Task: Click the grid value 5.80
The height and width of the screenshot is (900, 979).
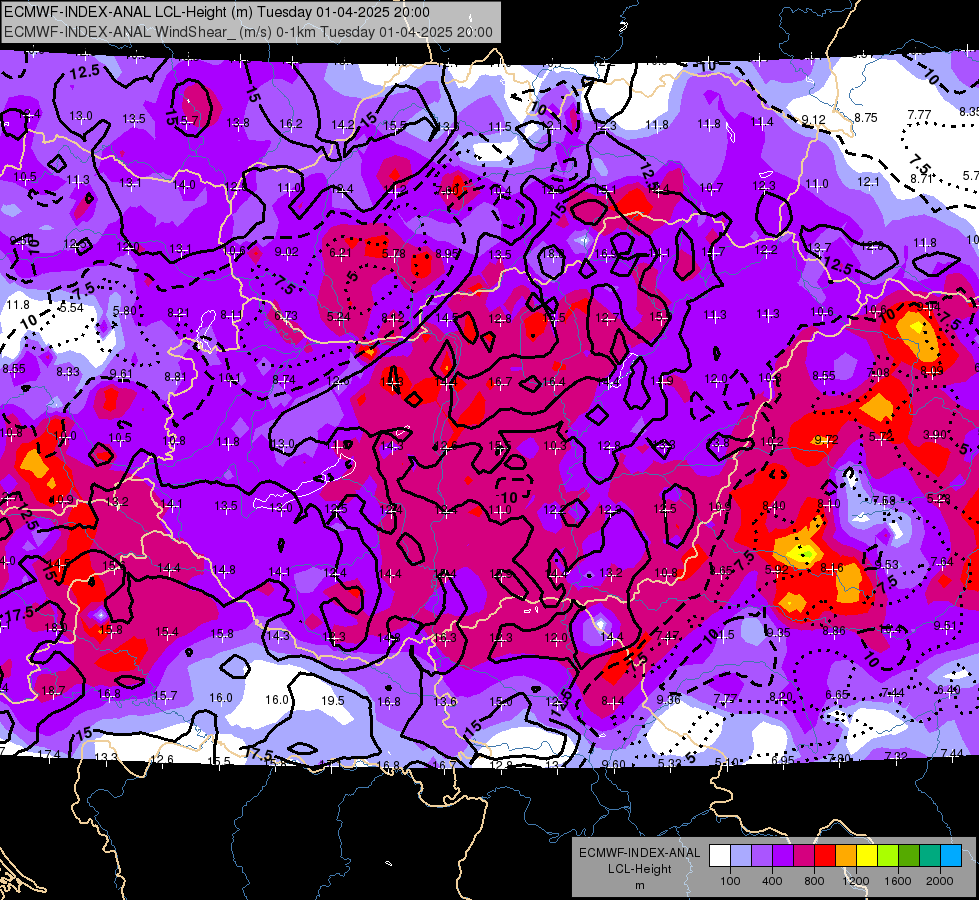Action: point(124,310)
